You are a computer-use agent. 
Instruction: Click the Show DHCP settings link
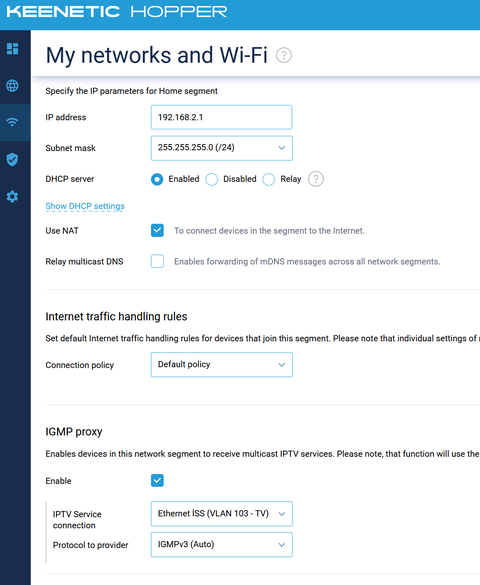[x=85, y=206]
